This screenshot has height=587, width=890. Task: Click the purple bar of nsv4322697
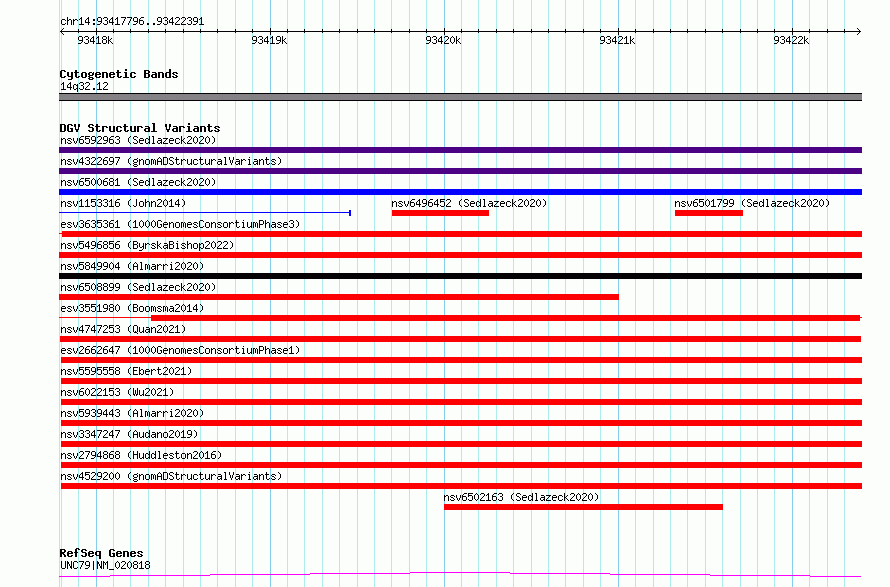coord(460,171)
